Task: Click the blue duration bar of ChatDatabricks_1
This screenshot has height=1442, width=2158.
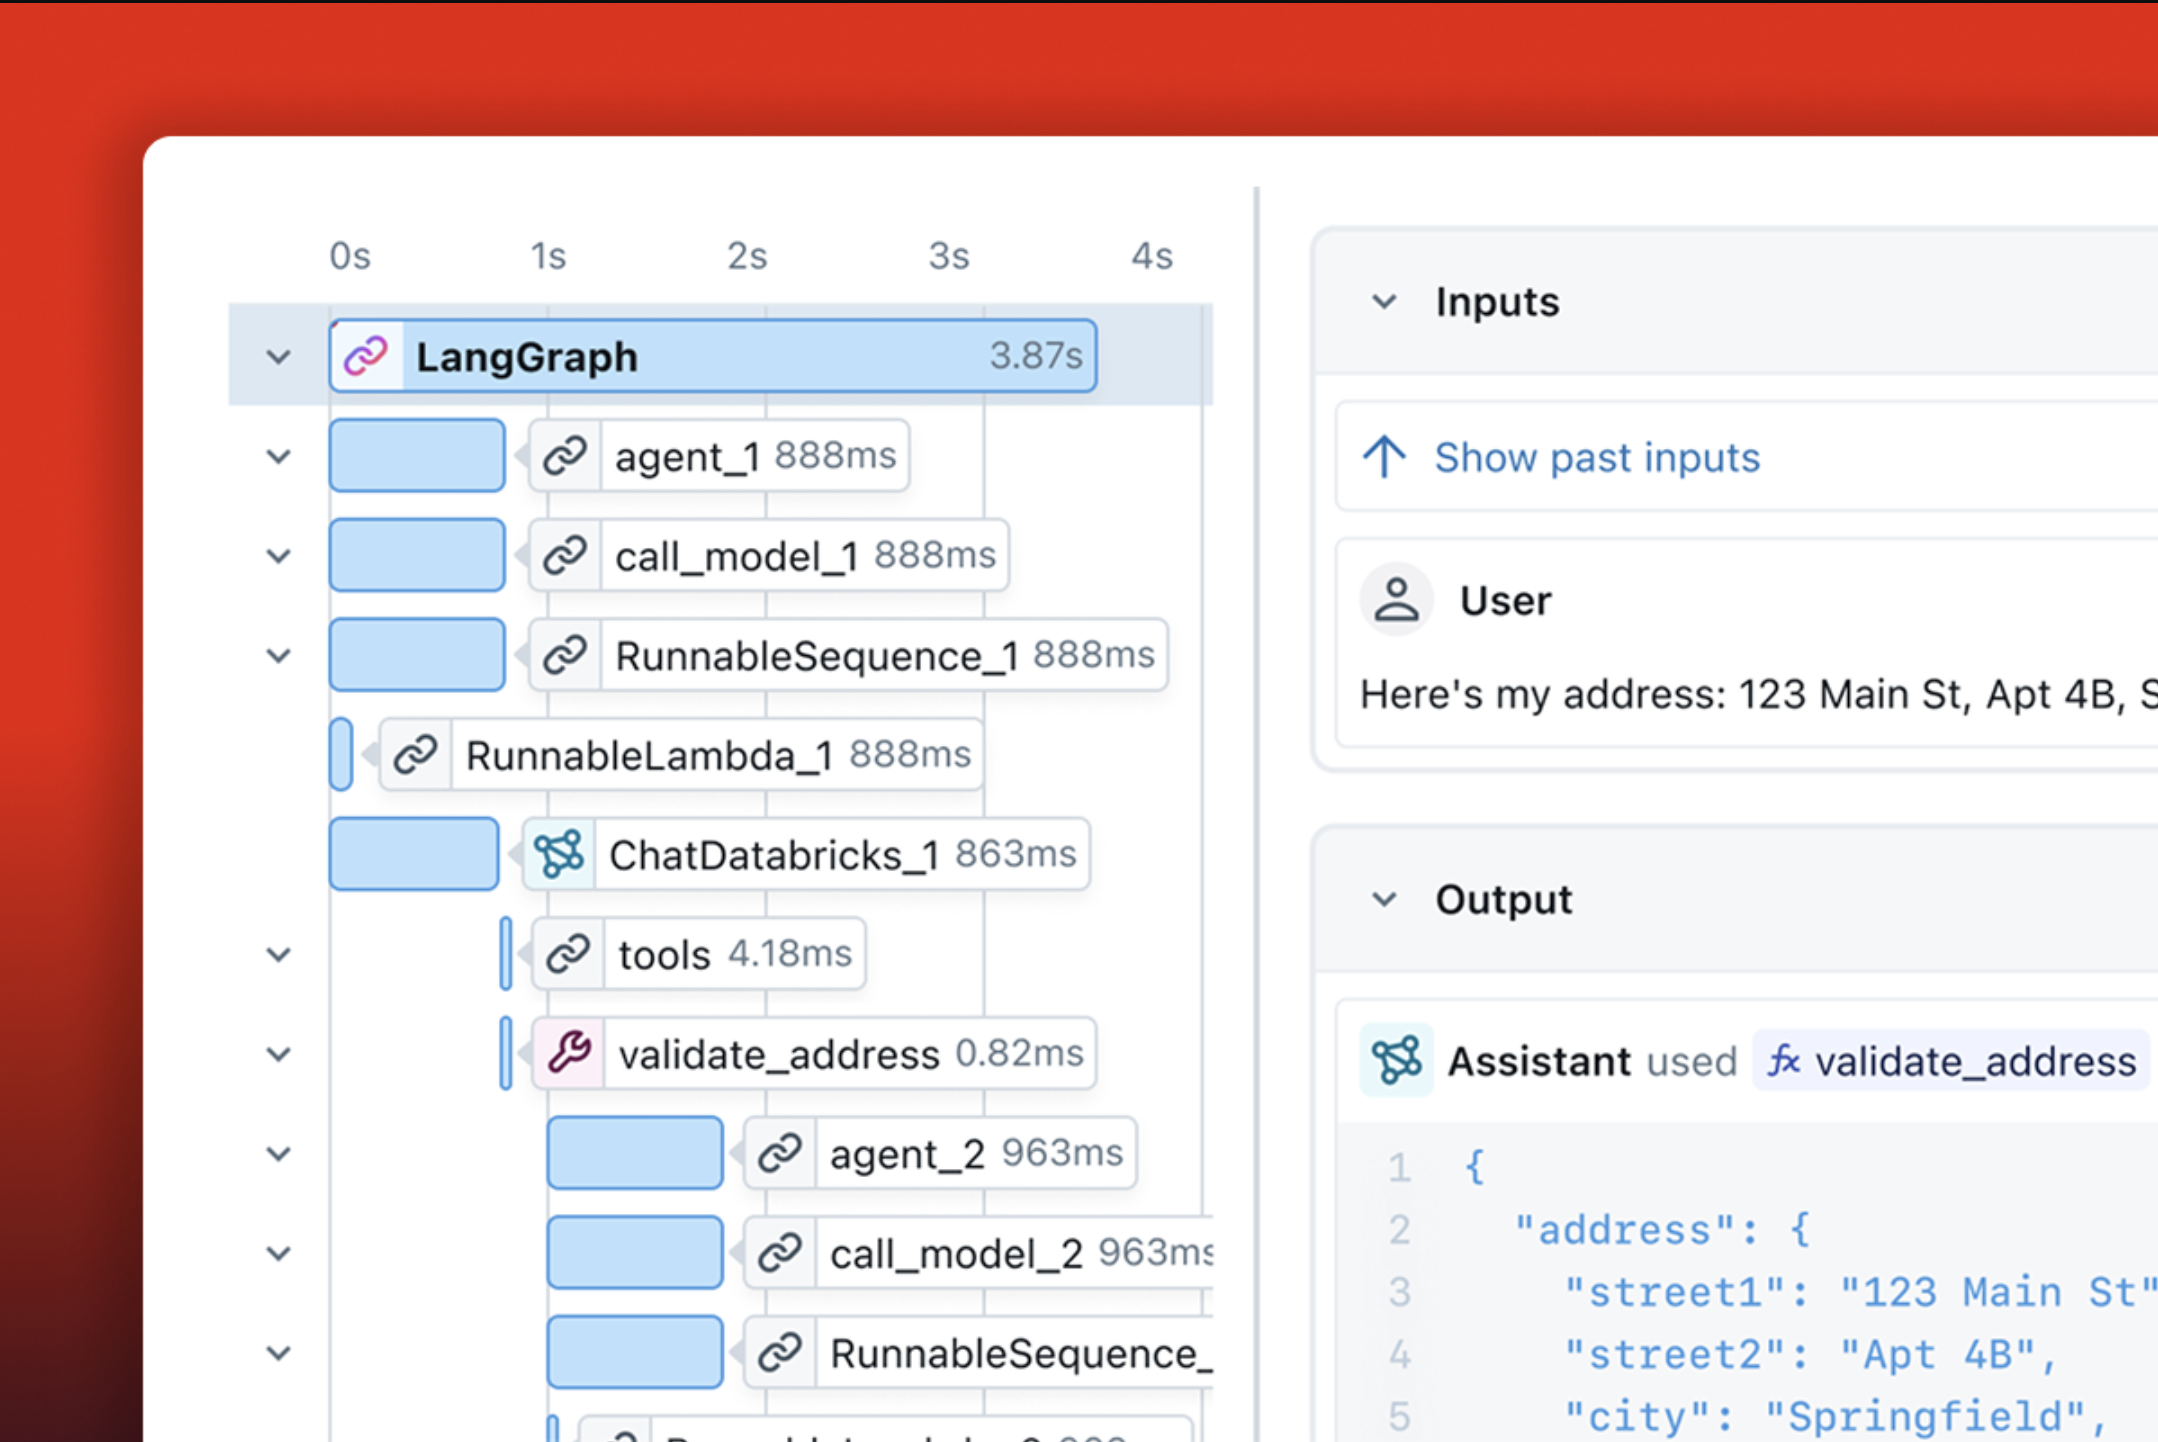Action: [x=414, y=853]
